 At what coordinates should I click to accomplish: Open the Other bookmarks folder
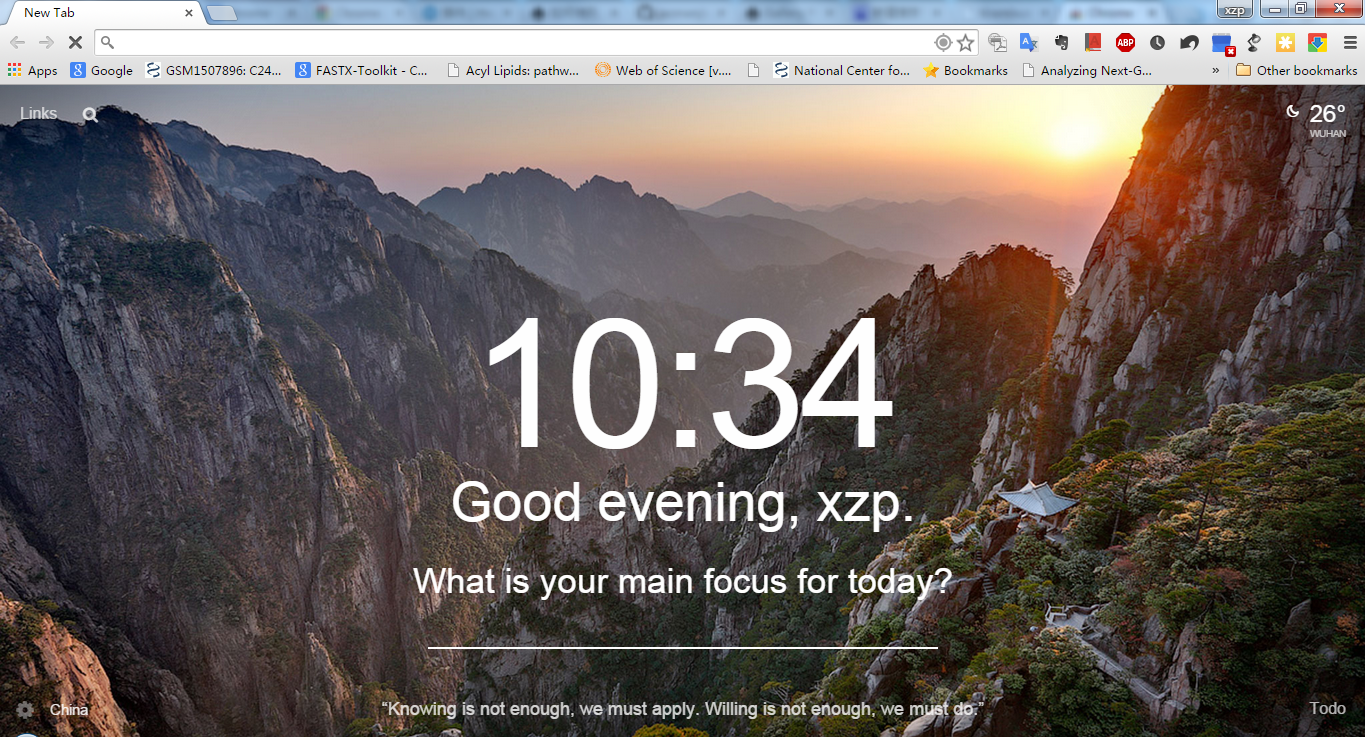(x=1297, y=71)
